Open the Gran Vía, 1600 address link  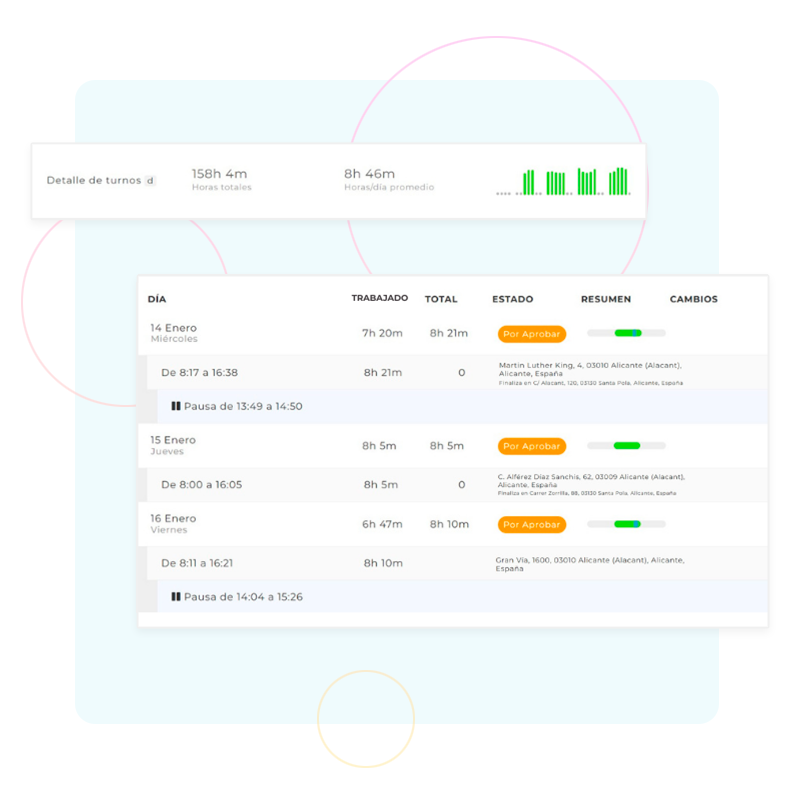click(x=589, y=564)
